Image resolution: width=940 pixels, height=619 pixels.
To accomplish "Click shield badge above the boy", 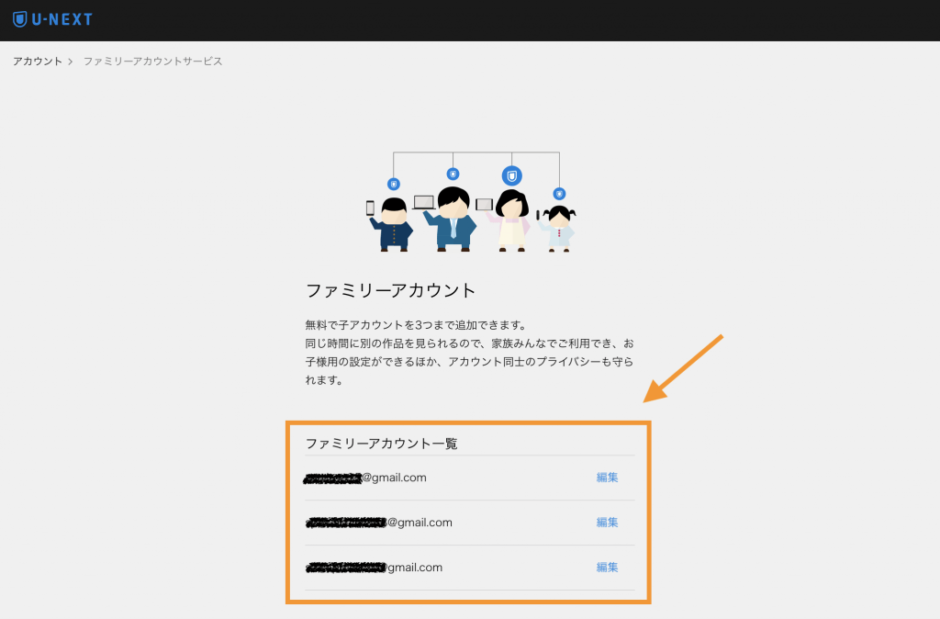I will click(393, 184).
